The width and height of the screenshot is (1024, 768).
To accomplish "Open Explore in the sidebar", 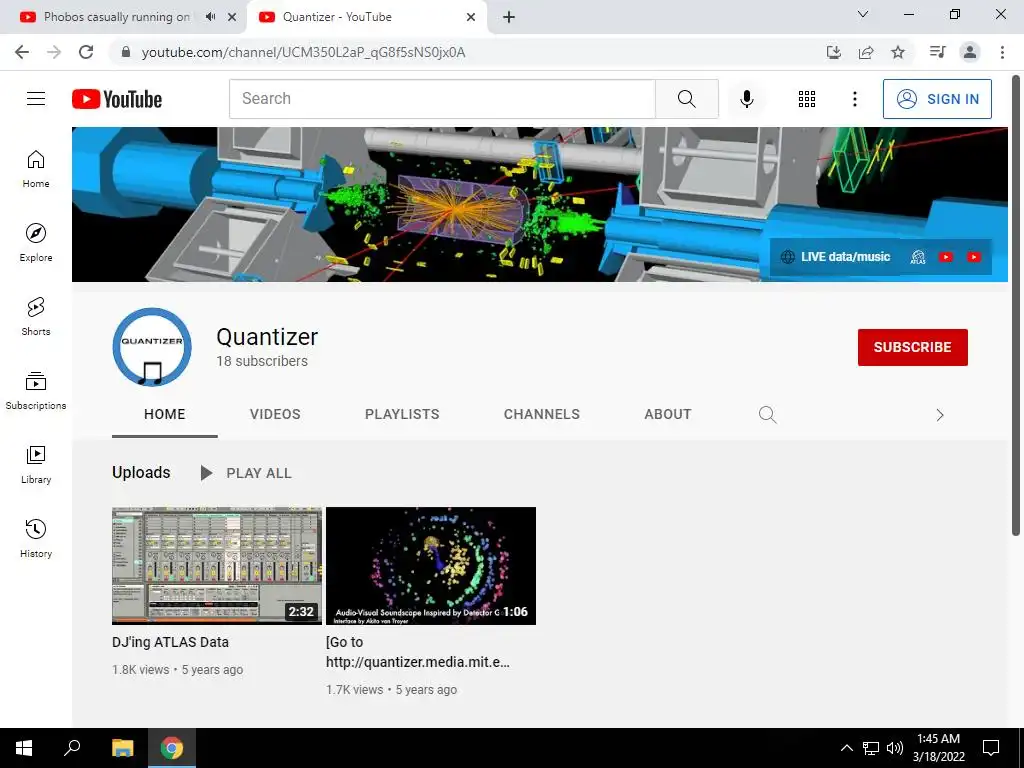I will point(36,243).
